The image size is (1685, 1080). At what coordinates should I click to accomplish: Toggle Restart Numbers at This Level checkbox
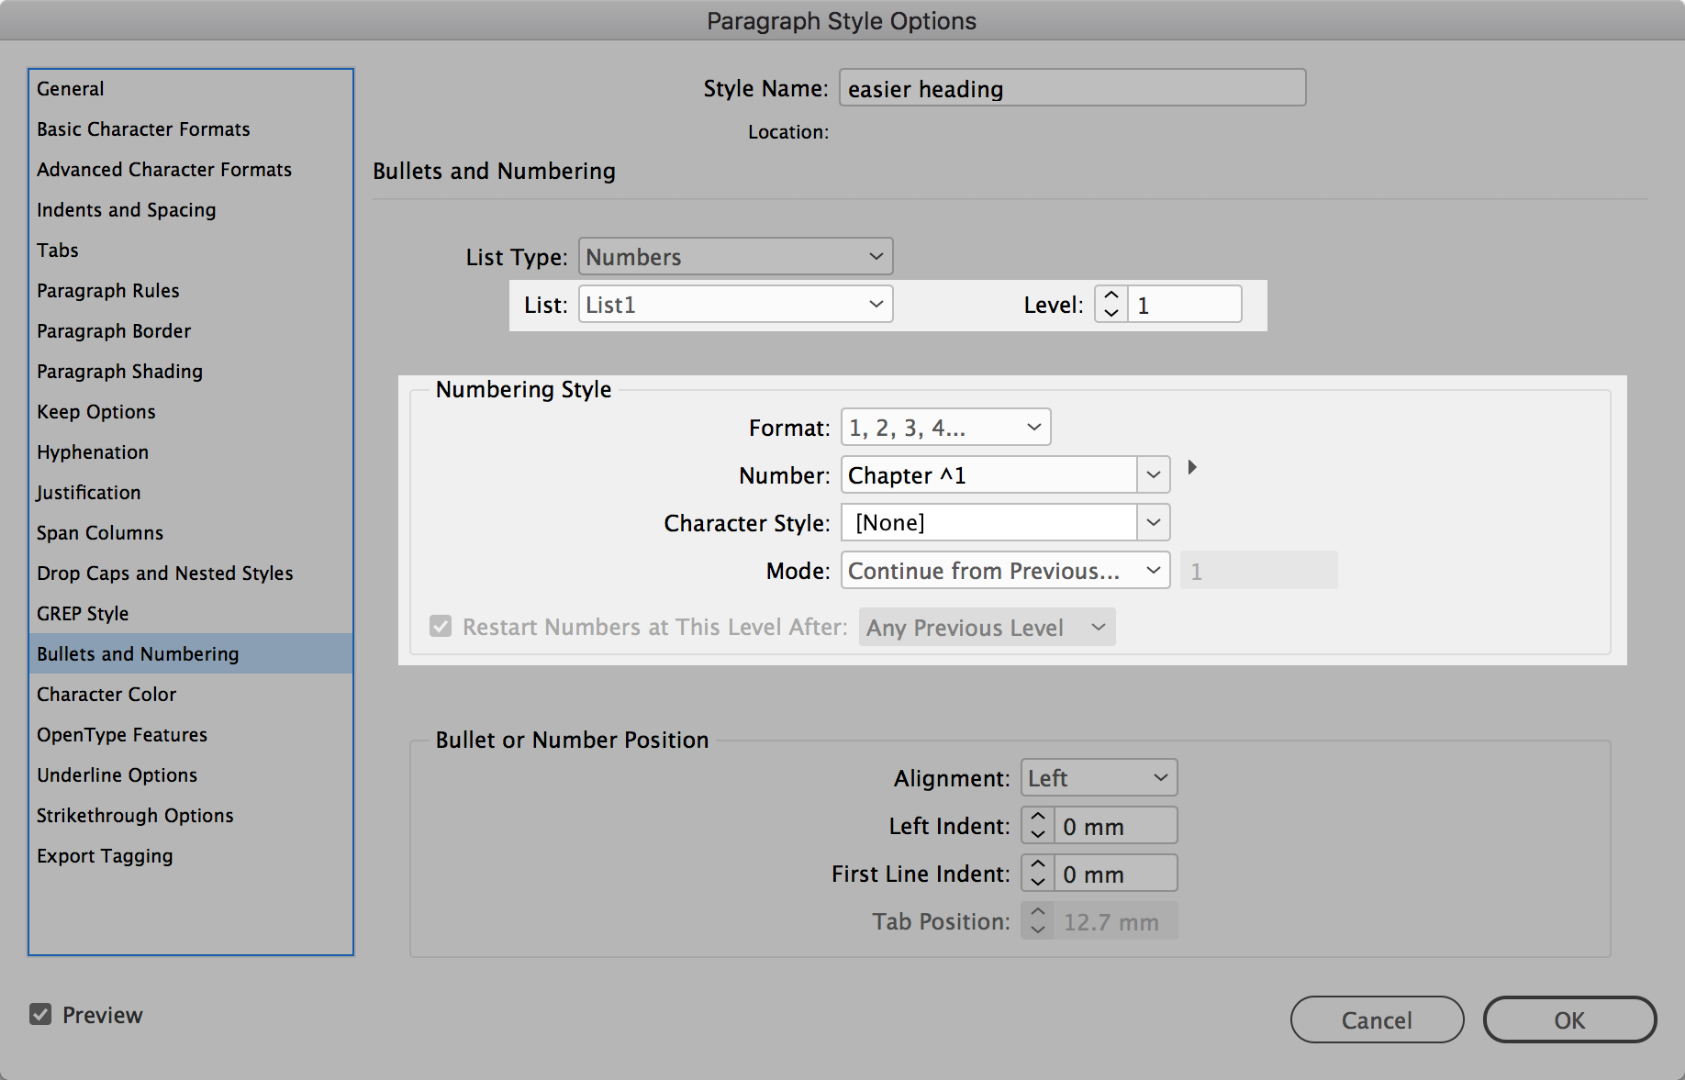pyautogui.click(x=440, y=627)
